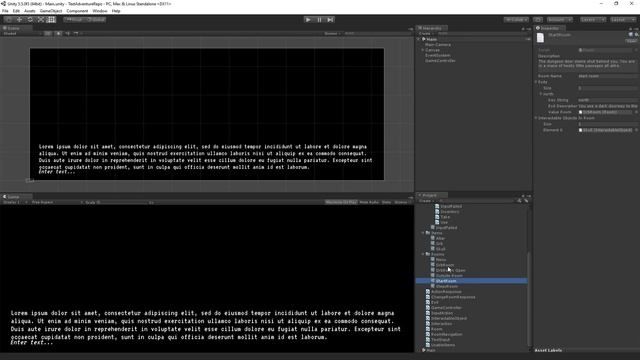This screenshot has height=360, width=640.
Task: Select EventSystem in Hierarchy
Action: pyautogui.click(x=438, y=55)
